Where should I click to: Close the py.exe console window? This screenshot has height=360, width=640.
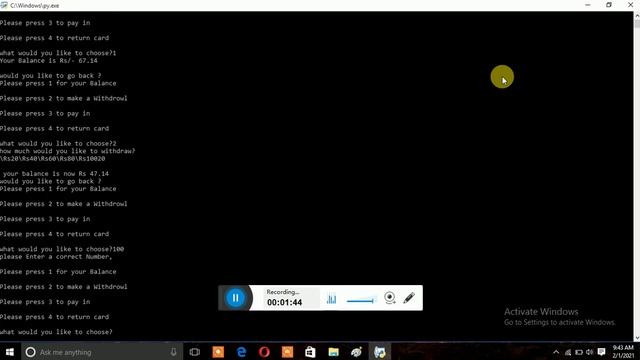pos(630,5)
